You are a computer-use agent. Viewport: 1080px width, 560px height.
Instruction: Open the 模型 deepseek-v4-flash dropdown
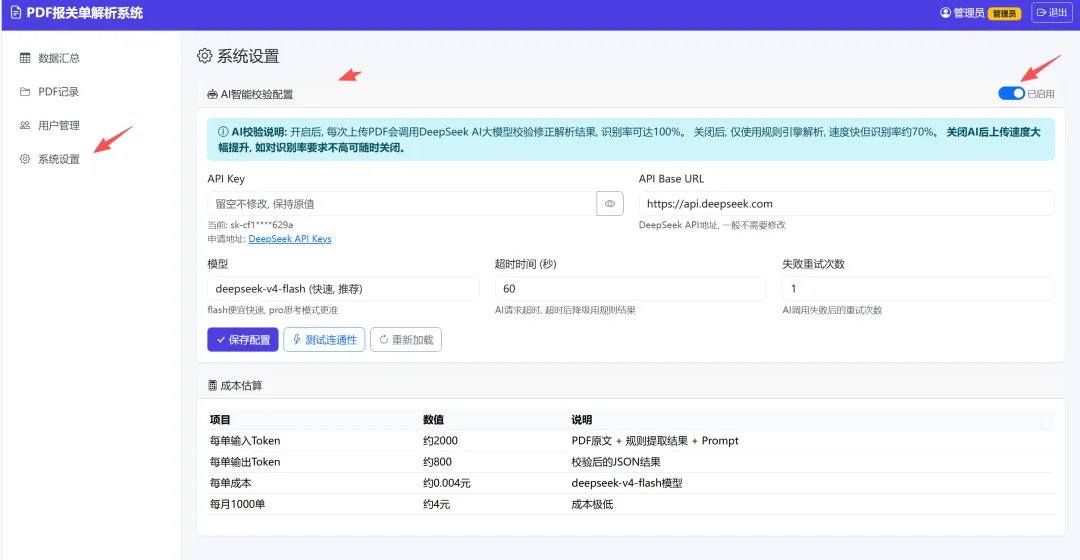coord(343,289)
